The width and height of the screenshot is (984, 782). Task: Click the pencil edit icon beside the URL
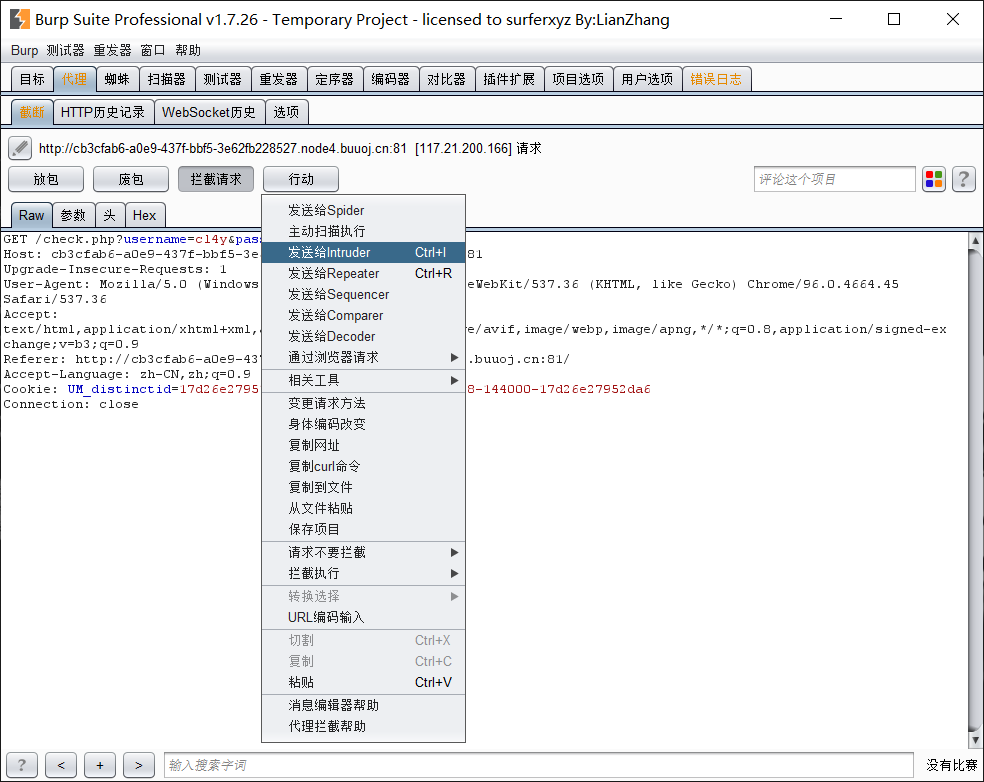tap(19, 149)
